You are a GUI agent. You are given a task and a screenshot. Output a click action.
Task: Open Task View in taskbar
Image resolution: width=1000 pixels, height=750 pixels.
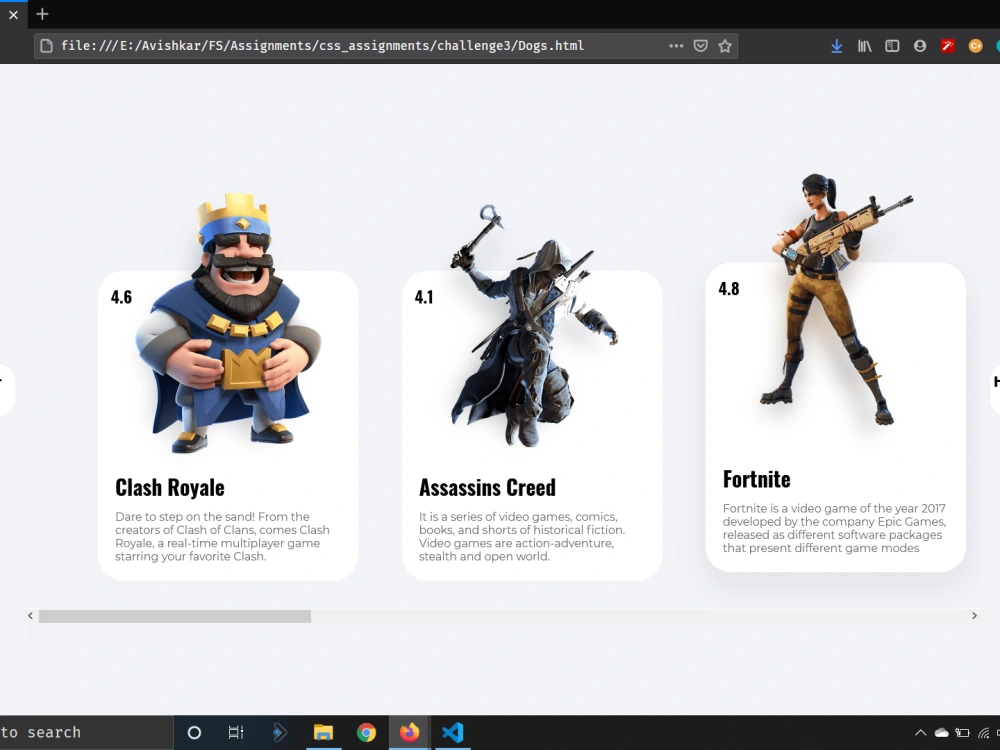[x=236, y=733]
